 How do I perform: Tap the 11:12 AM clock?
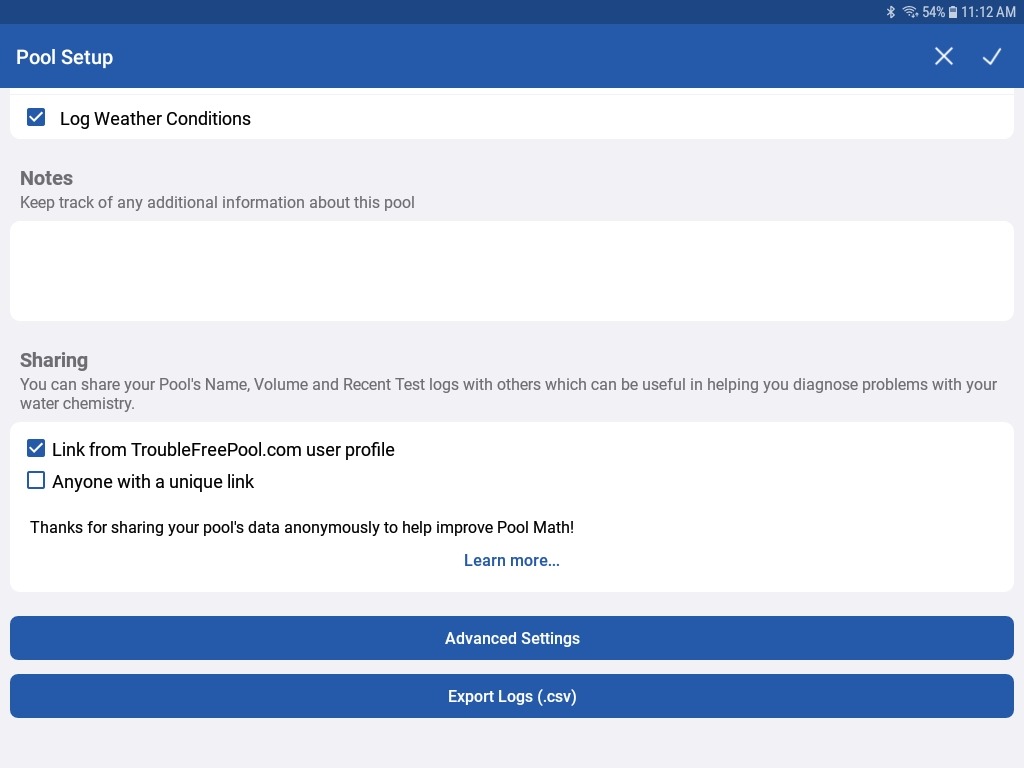pyautogui.click(x=988, y=12)
